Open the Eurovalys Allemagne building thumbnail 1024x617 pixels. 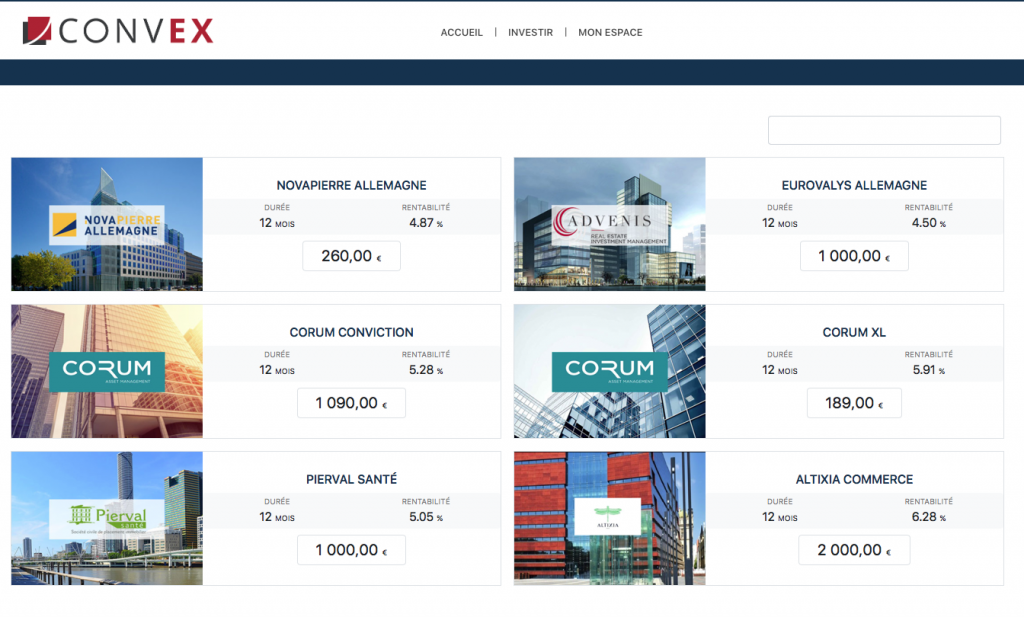pos(609,224)
